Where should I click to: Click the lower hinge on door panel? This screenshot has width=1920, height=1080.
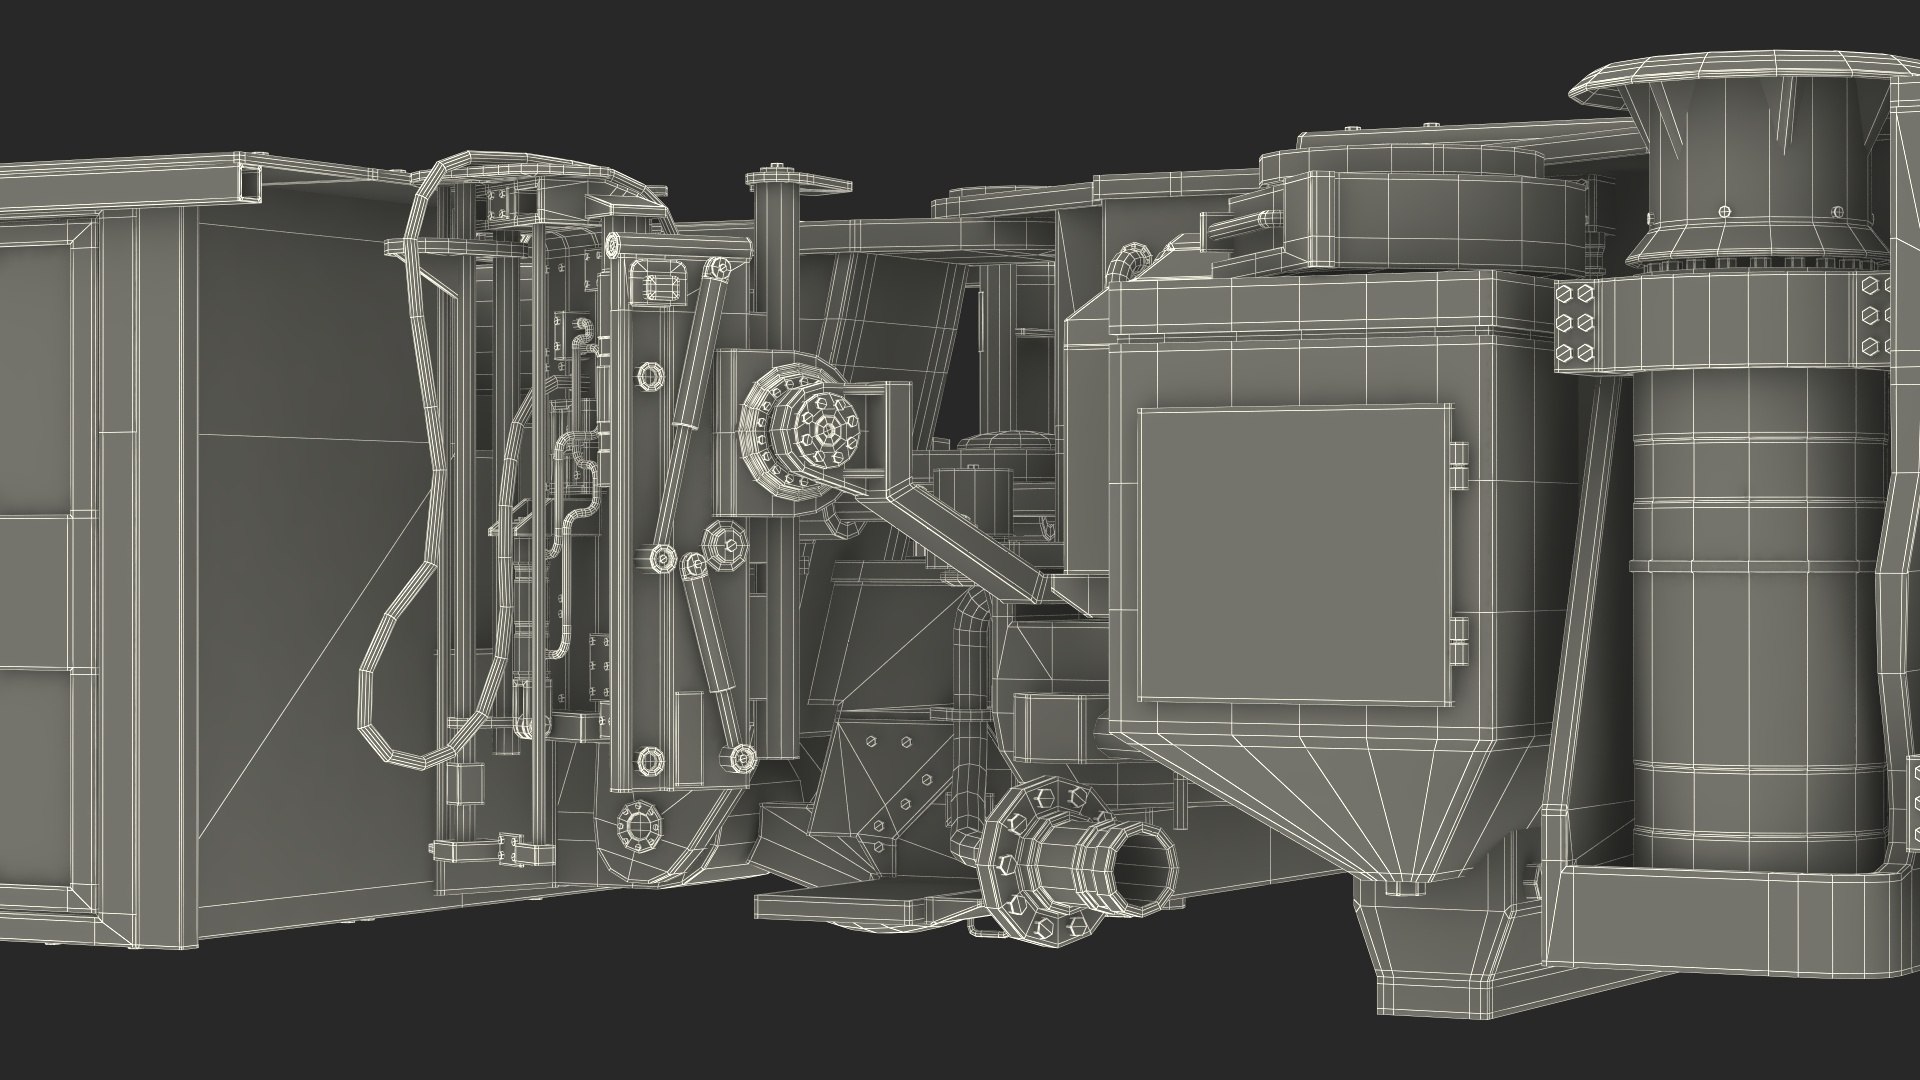[x=1458, y=640]
